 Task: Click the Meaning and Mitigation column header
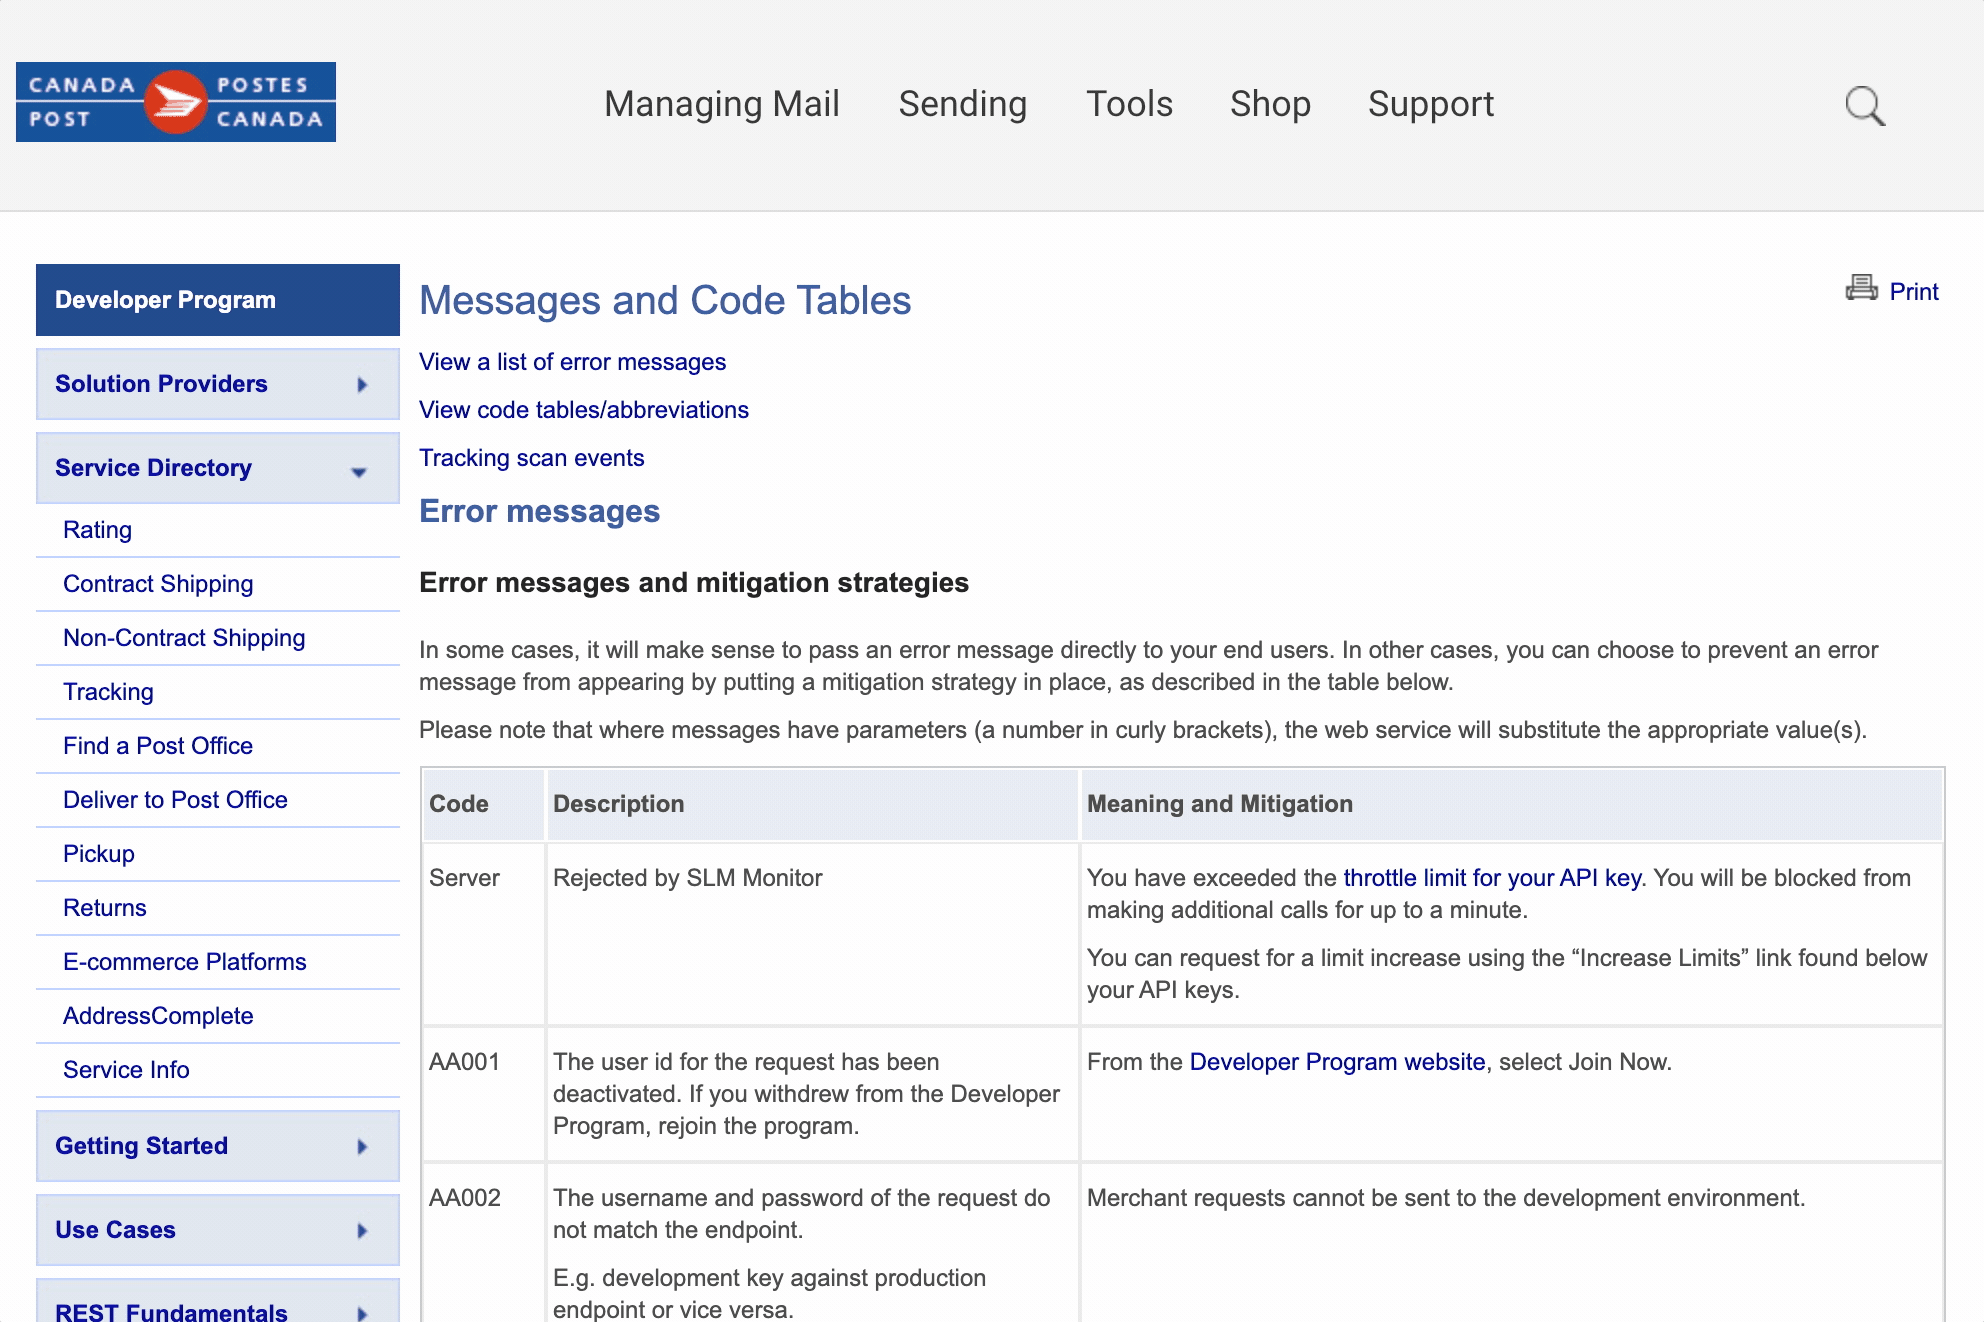(1511, 804)
